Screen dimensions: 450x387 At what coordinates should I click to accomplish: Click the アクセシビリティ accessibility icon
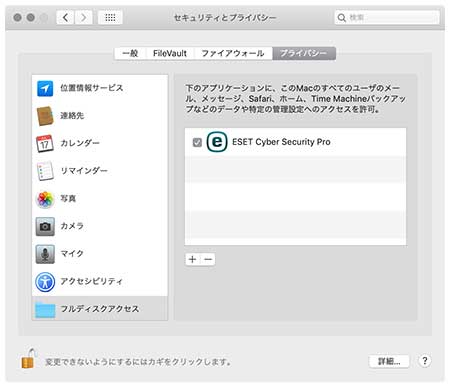tap(45, 282)
